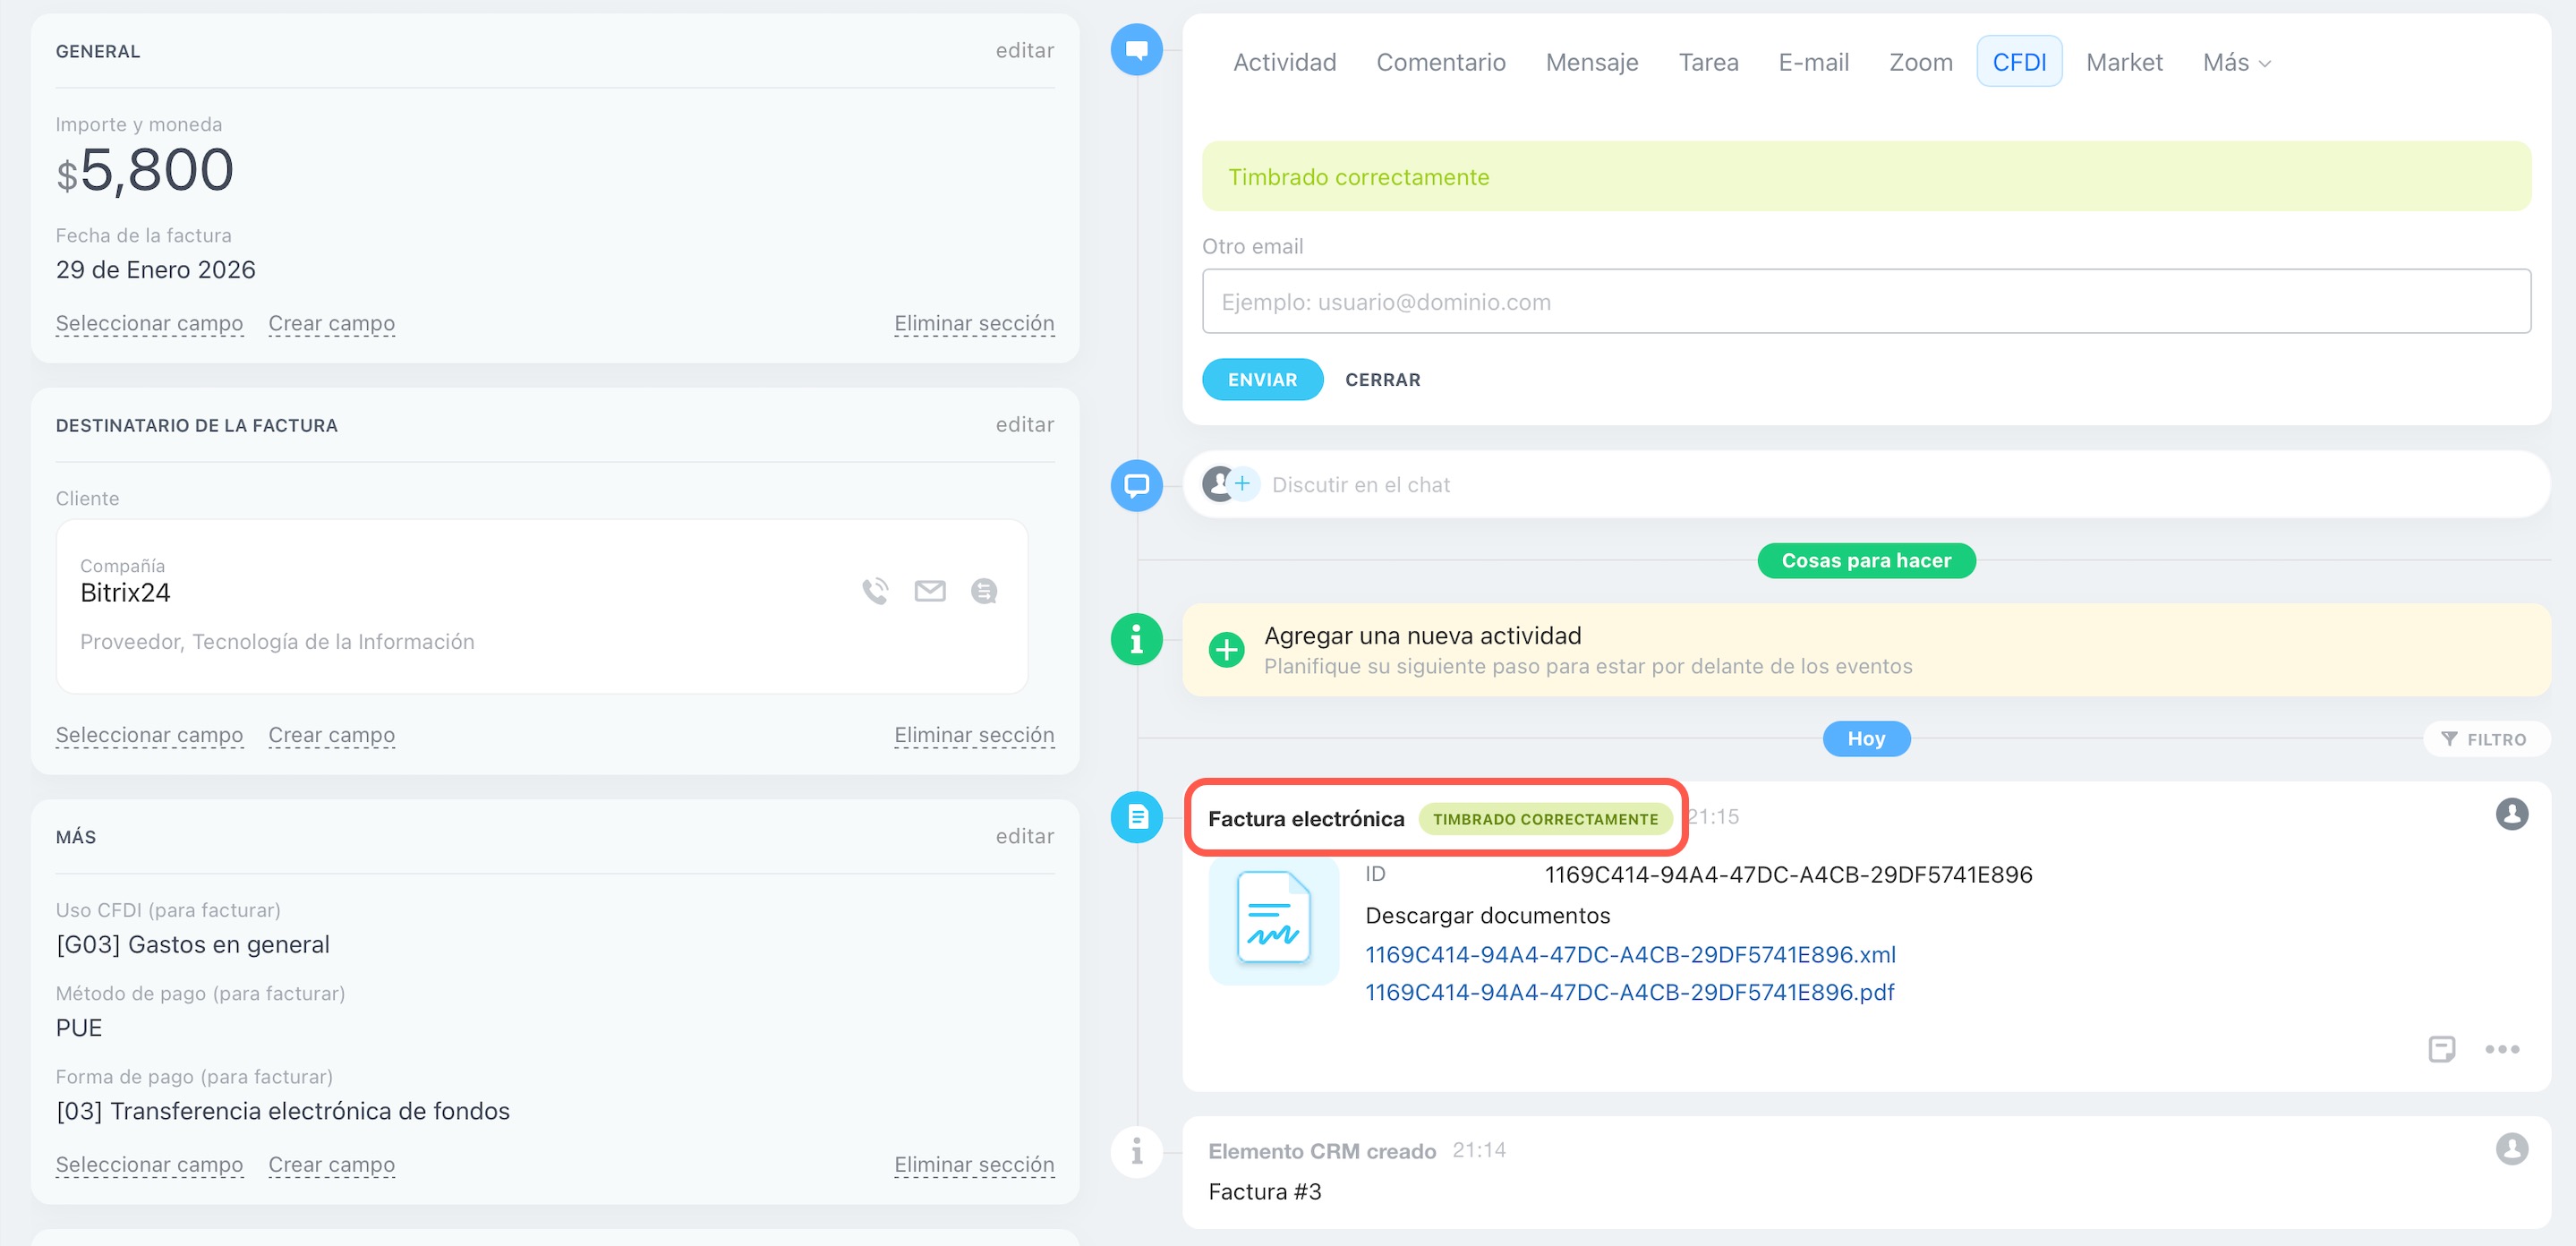Click the CERRAR button
The height and width of the screenshot is (1246, 2576).
pyautogui.click(x=1382, y=380)
